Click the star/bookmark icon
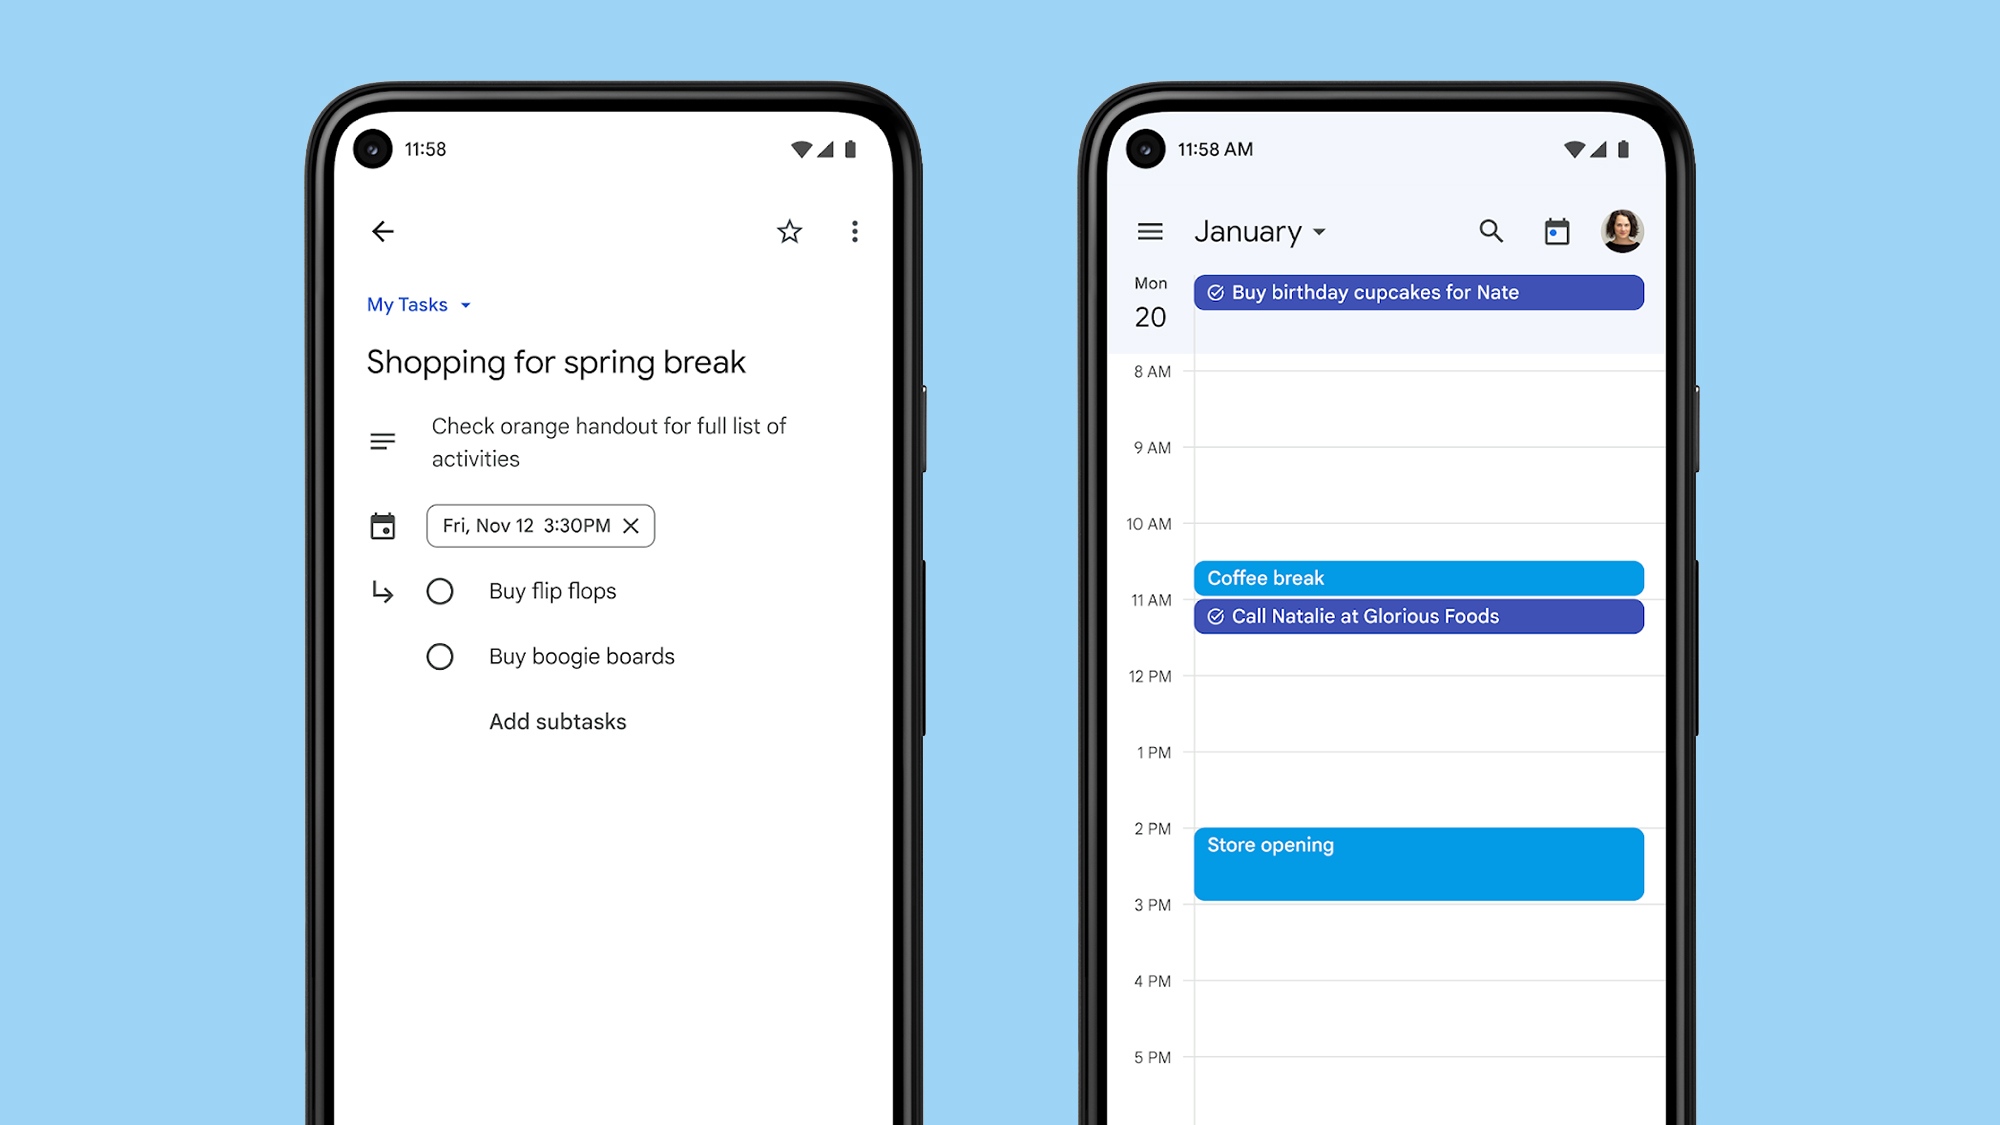Screen dimensions: 2000x1125 (x=790, y=231)
